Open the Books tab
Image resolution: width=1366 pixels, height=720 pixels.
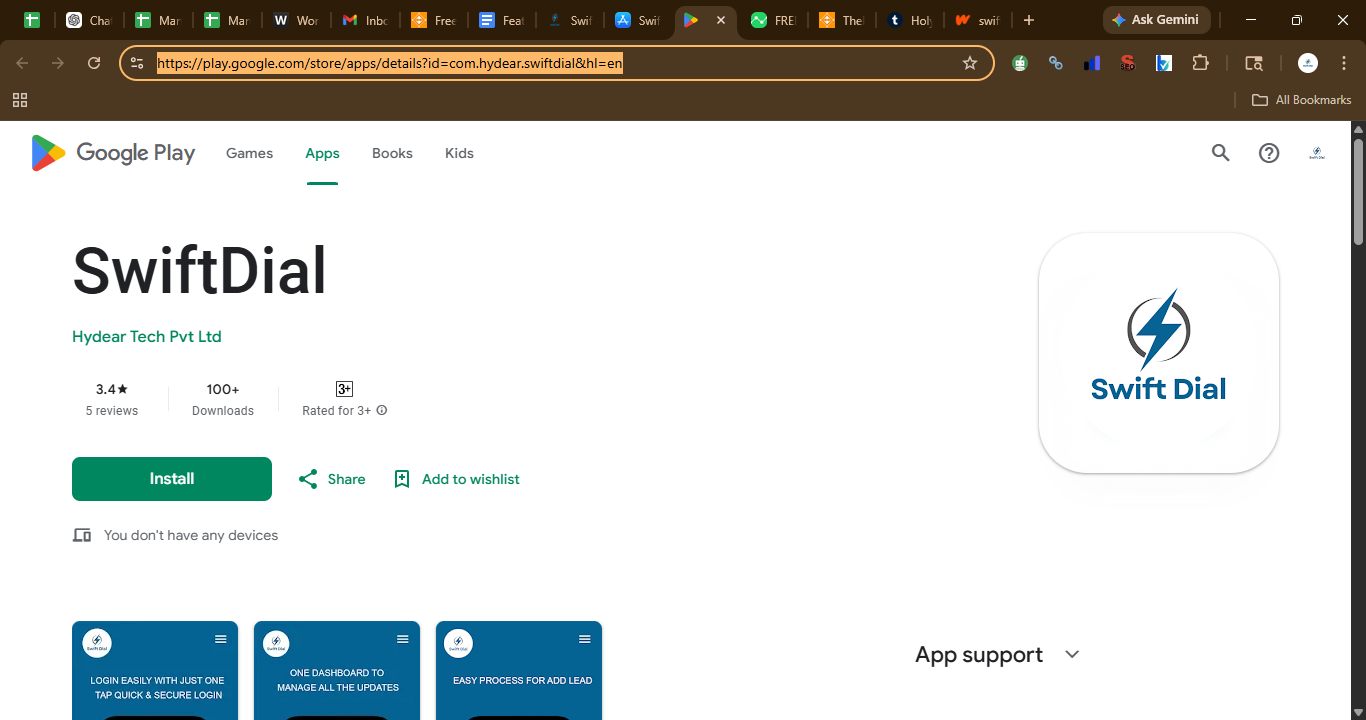392,153
